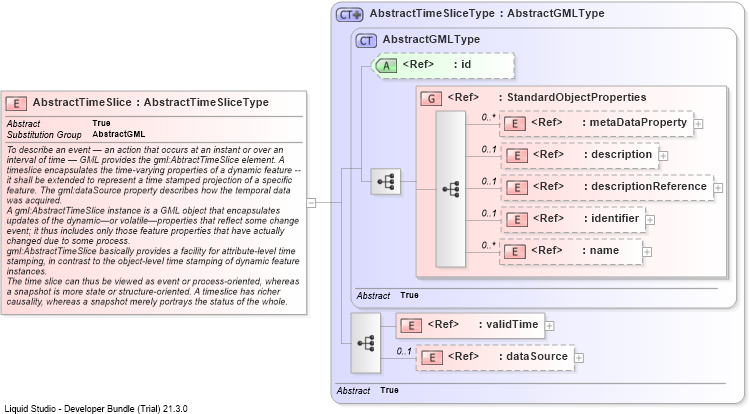Click the 'Substitution Group' property label
The width and height of the screenshot is (749, 414).
coord(44,135)
